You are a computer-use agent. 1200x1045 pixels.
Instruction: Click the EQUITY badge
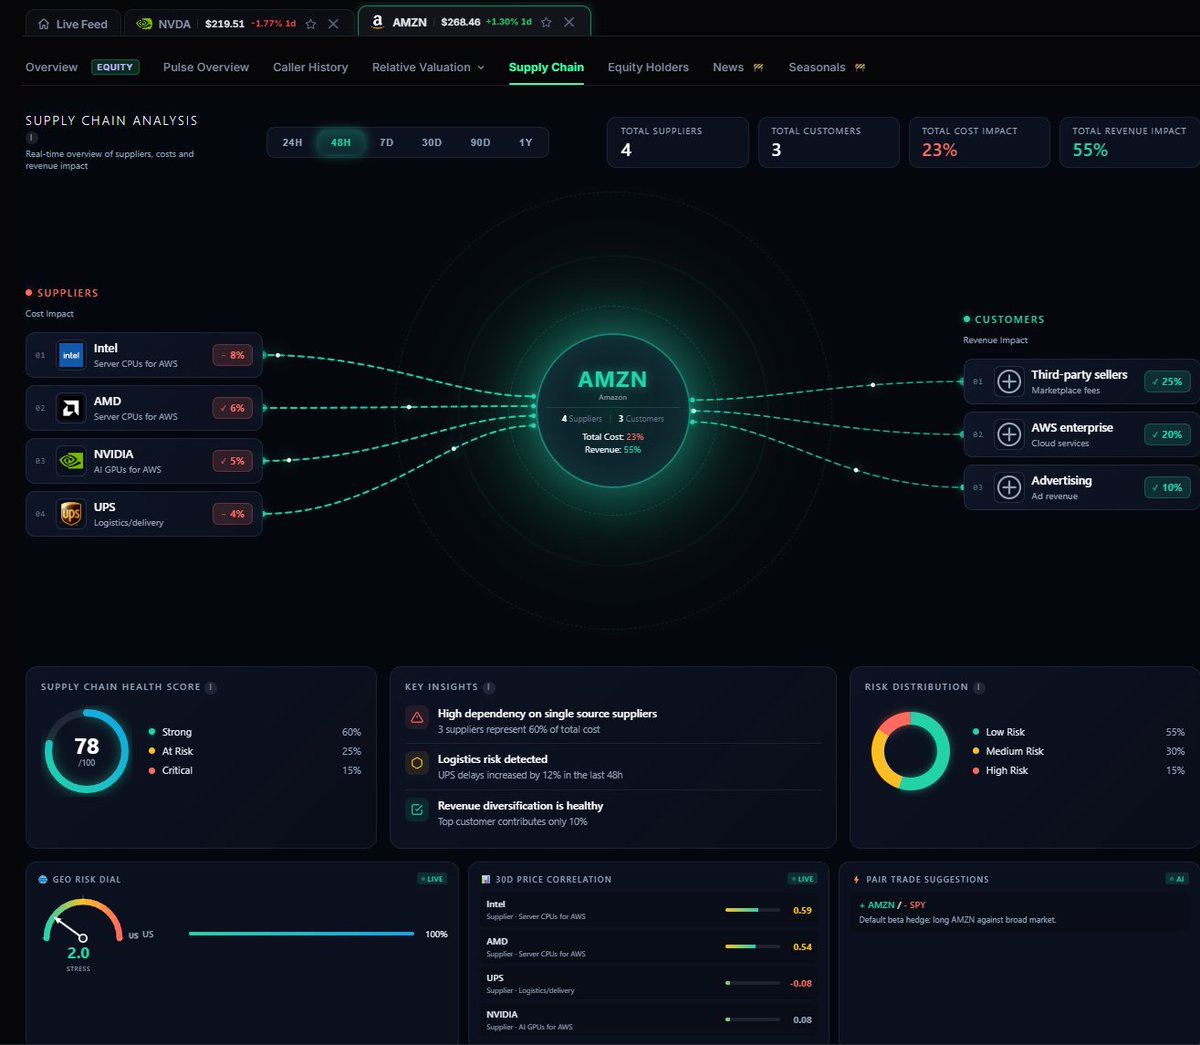coord(115,67)
